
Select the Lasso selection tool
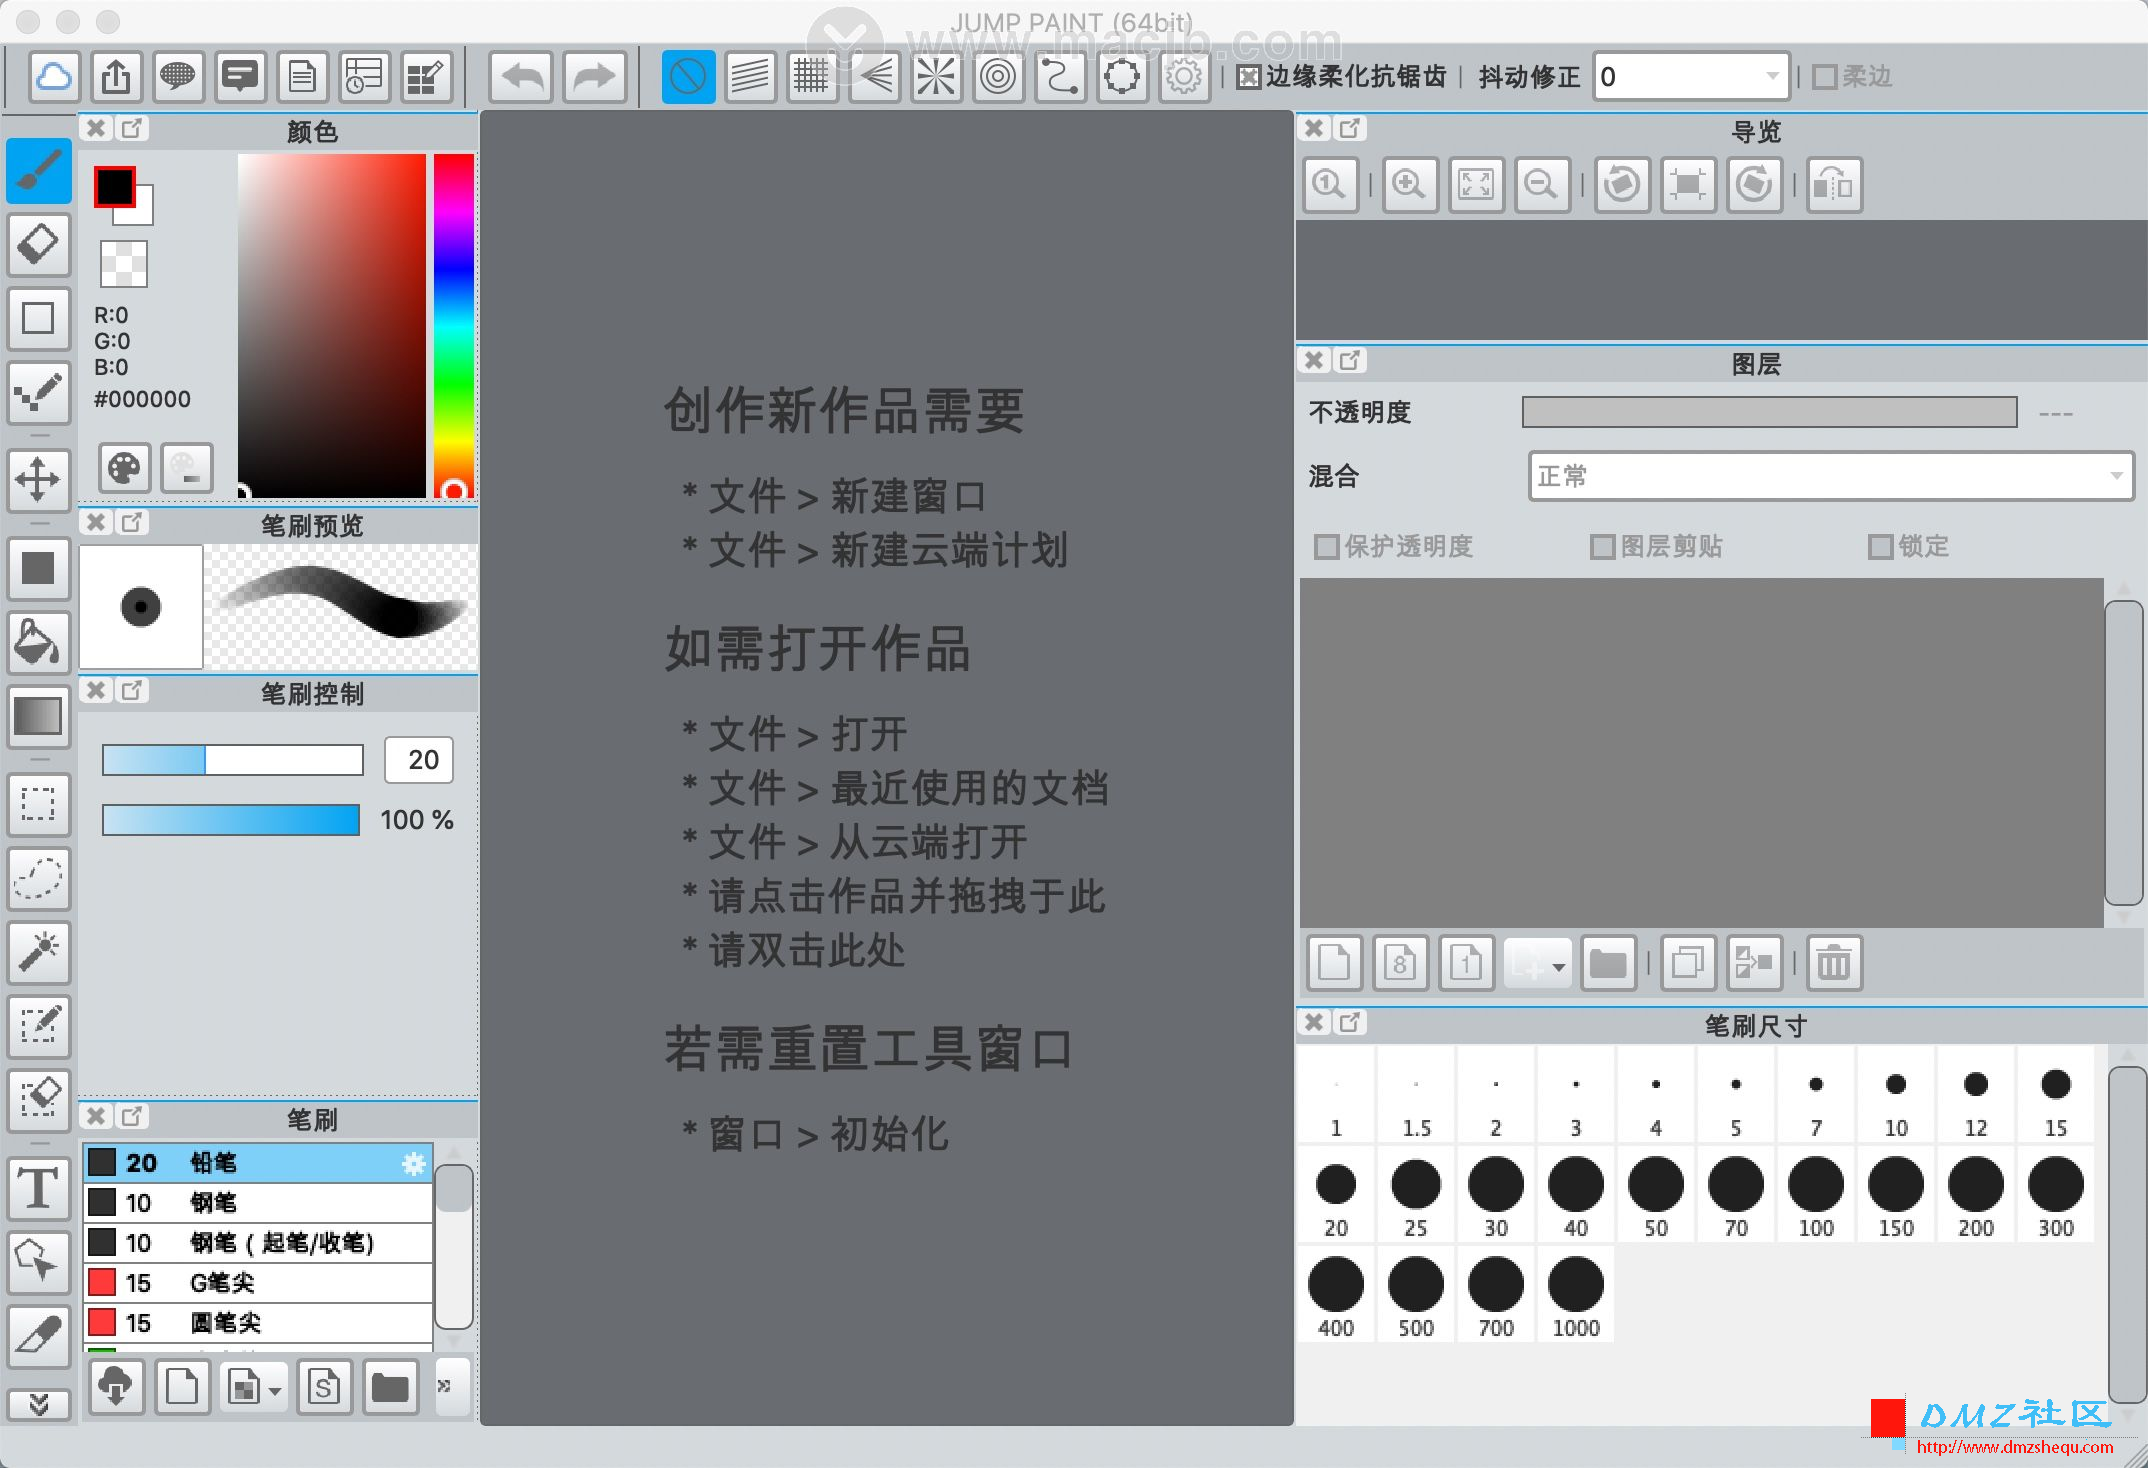[x=39, y=878]
